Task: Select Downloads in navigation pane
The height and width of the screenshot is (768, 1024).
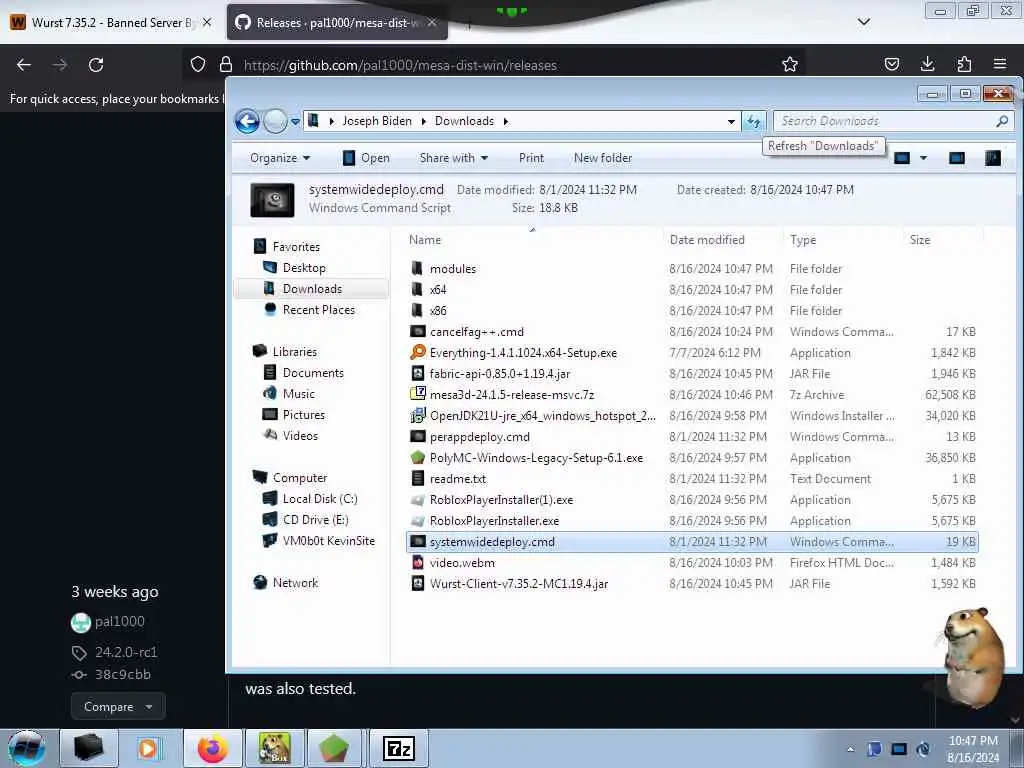Action: 312,289
